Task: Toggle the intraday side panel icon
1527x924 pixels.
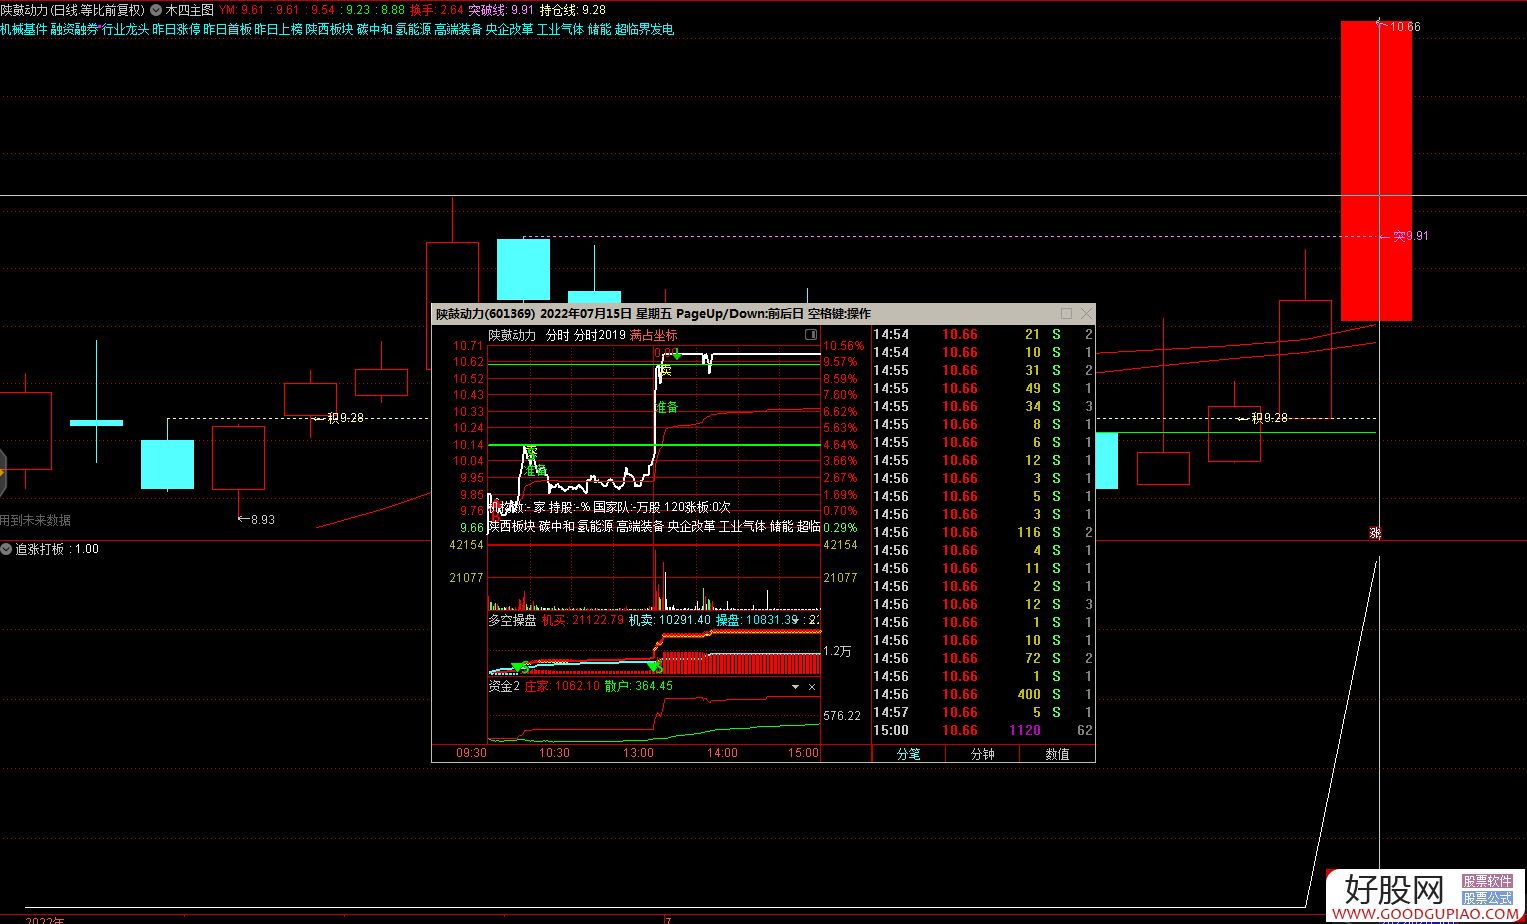Action: click(811, 335)
